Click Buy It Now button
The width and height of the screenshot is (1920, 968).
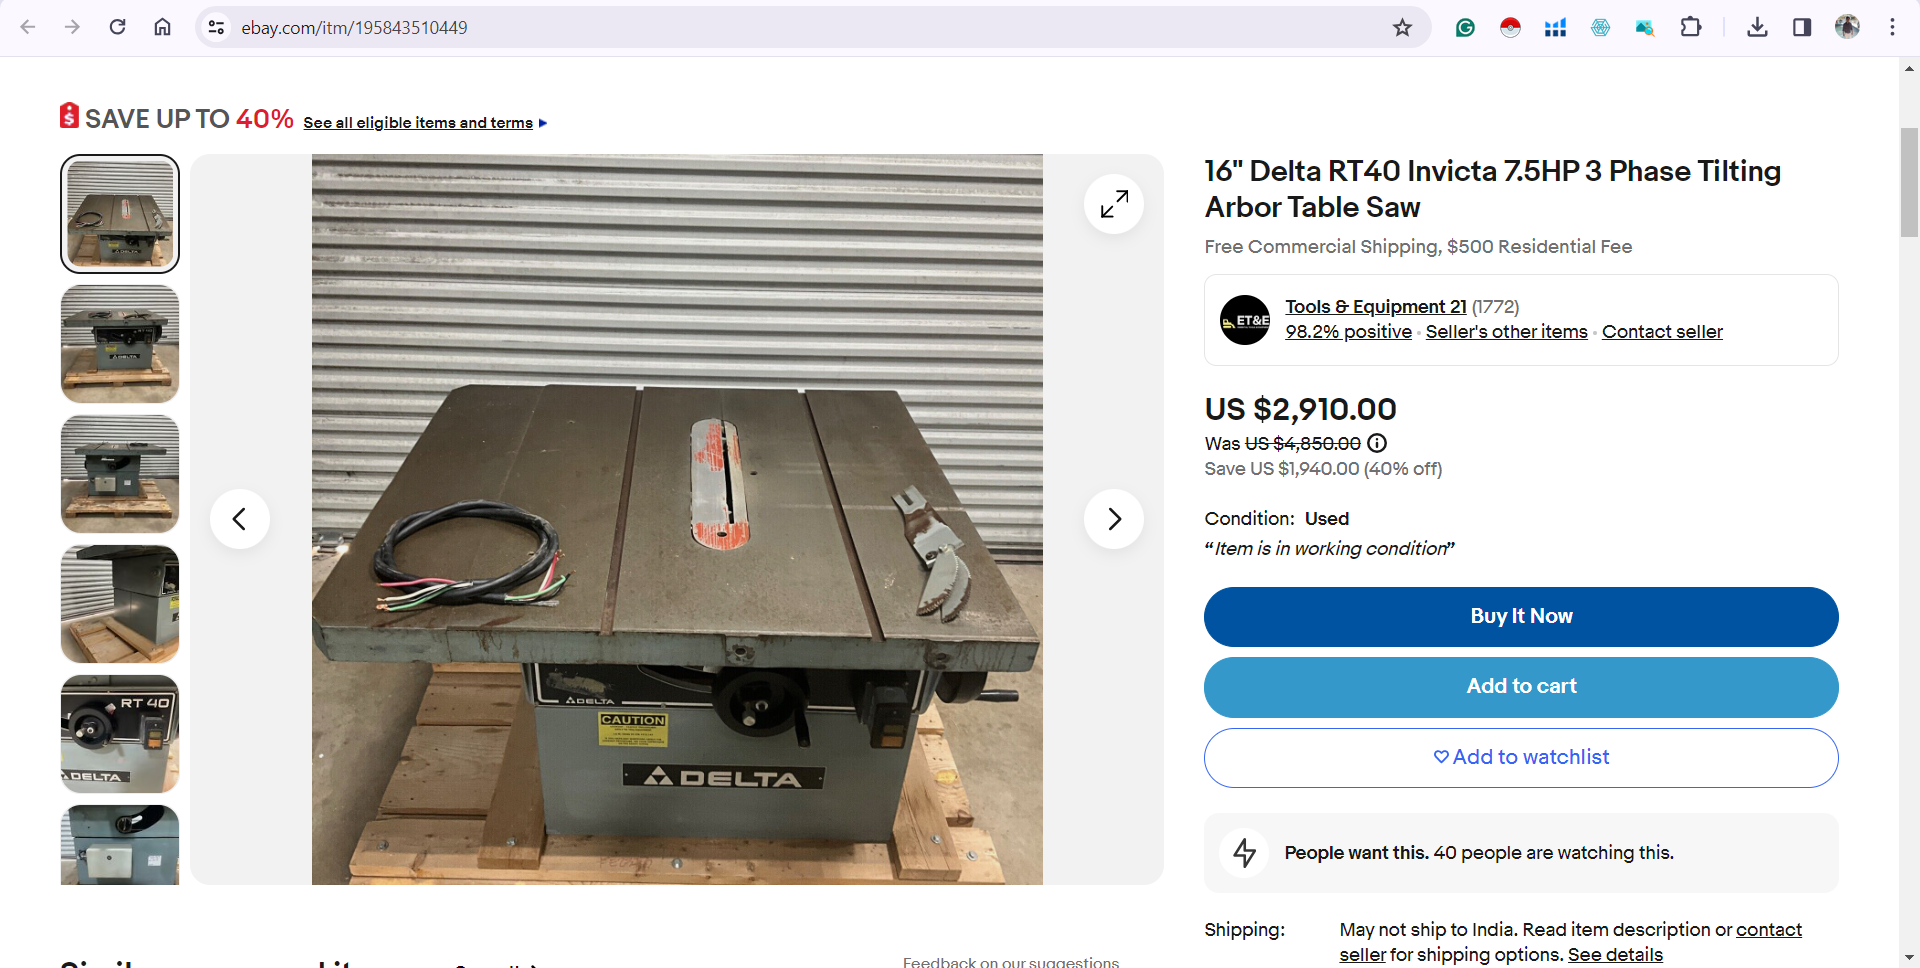[x=1521, y=617]
